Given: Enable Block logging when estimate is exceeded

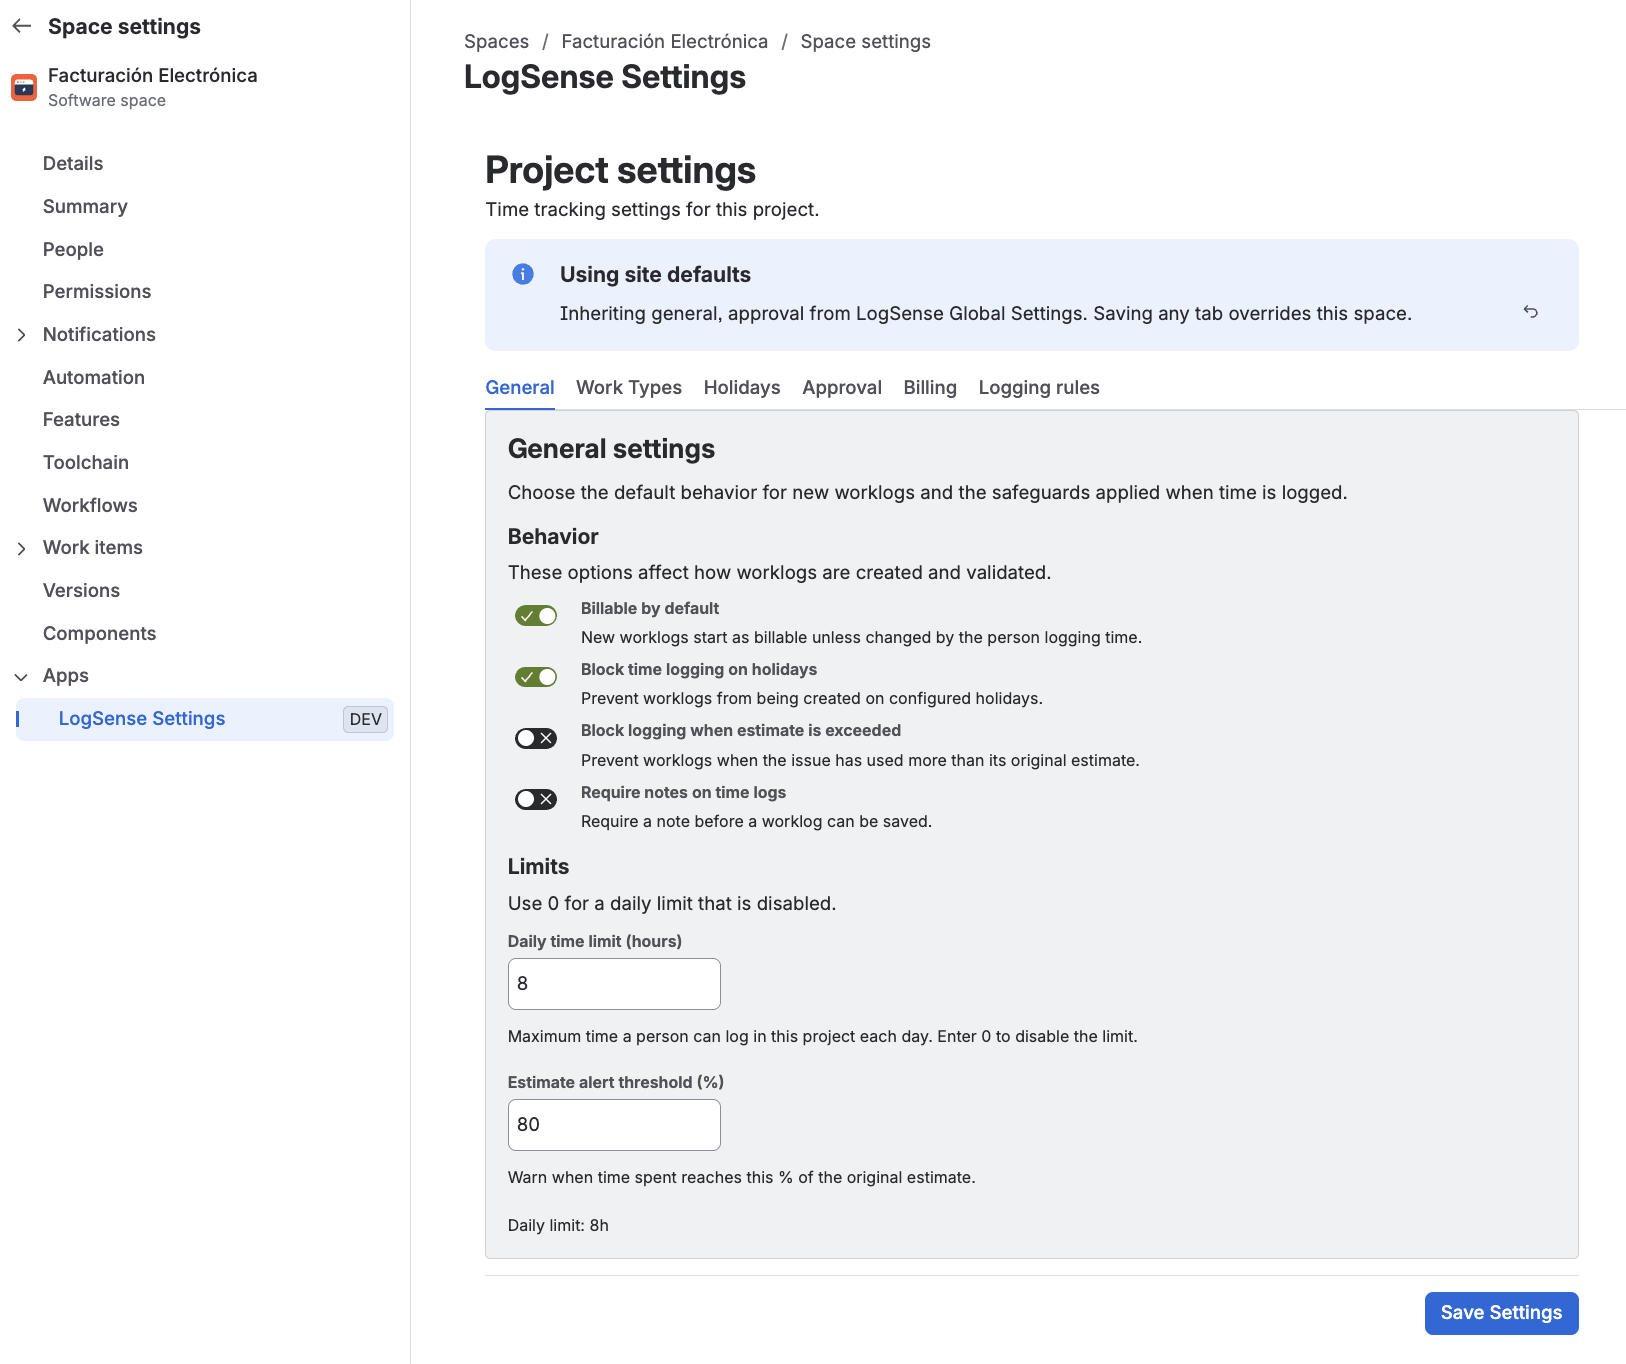Looking at the screenshot, I should point(536,738).
